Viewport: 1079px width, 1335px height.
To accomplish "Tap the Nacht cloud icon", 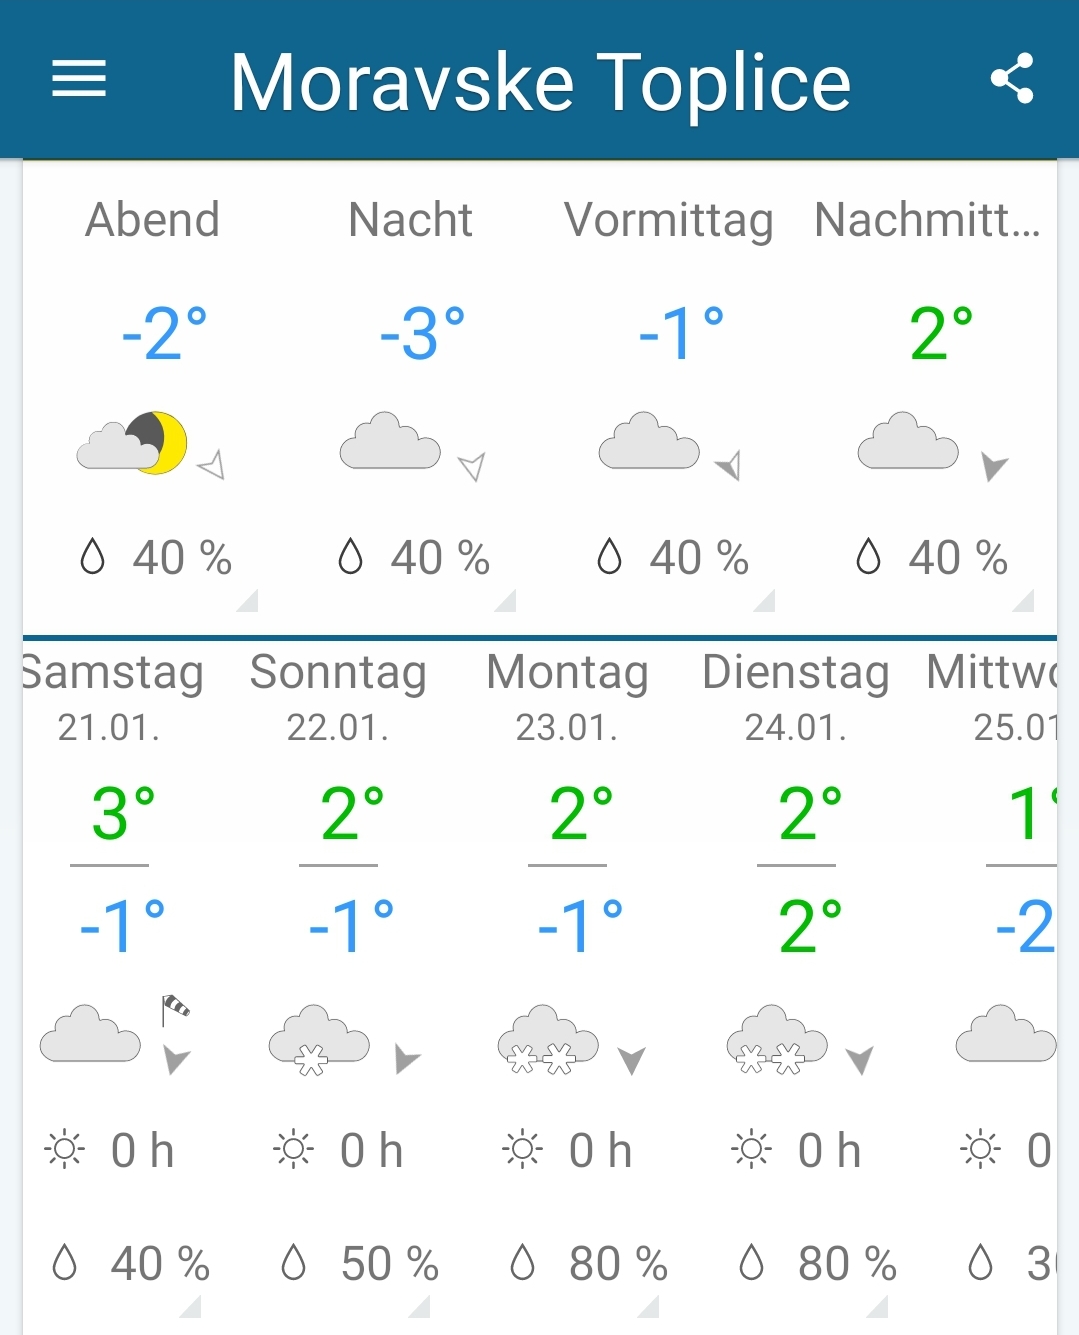I will coord(390,440).
